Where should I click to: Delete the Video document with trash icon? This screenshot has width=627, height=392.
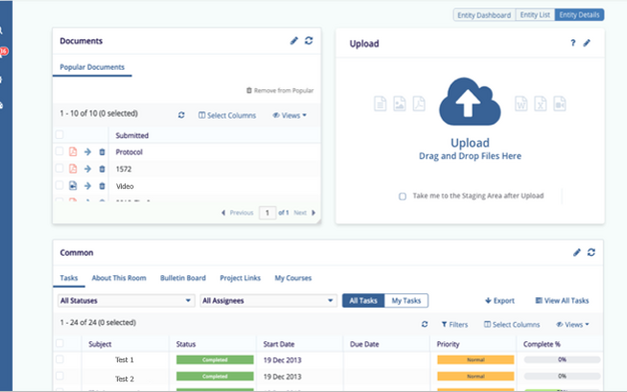[102, 186]
